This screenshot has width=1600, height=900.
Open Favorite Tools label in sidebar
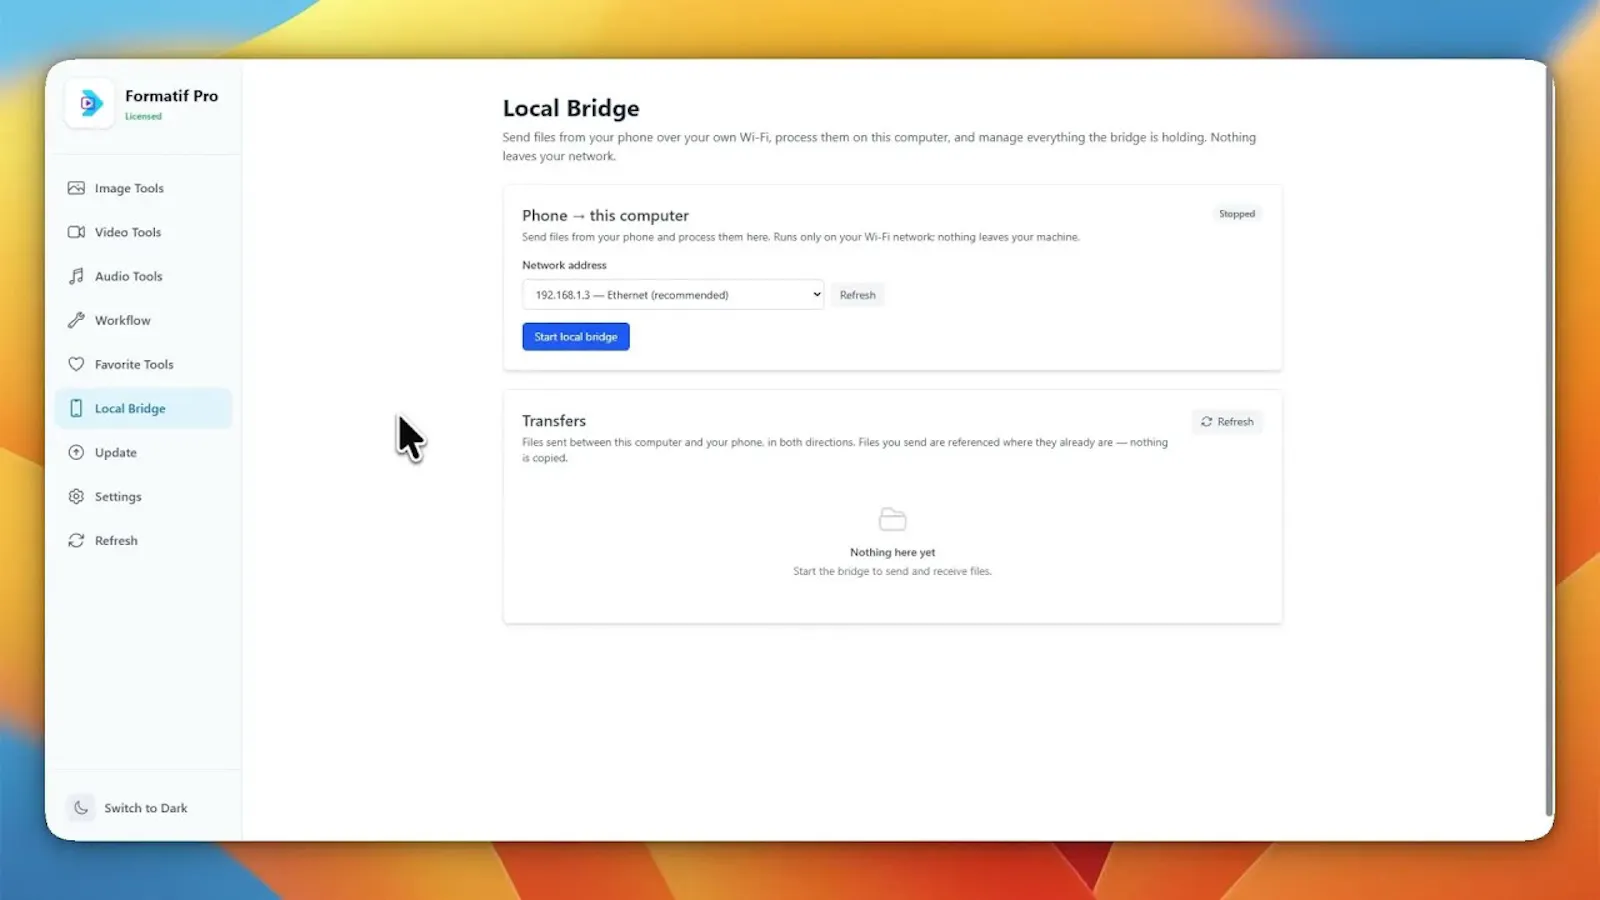pos(134,364)
